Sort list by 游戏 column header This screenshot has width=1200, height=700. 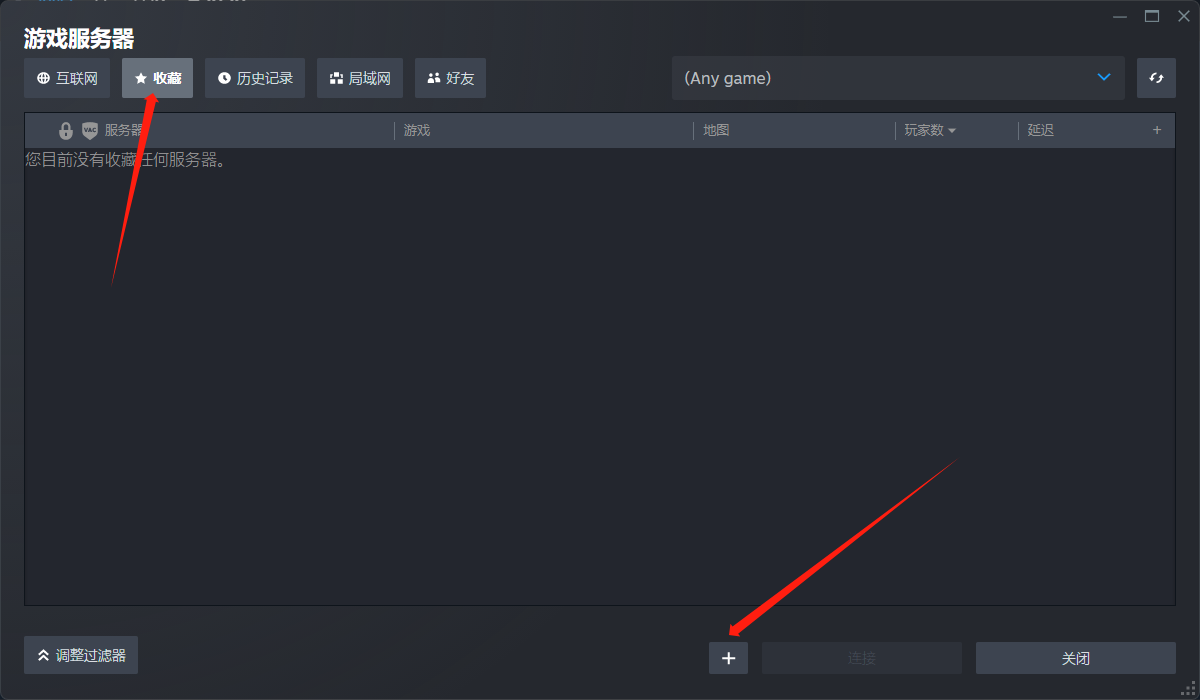pyautogui.click(x=417, y=130)
